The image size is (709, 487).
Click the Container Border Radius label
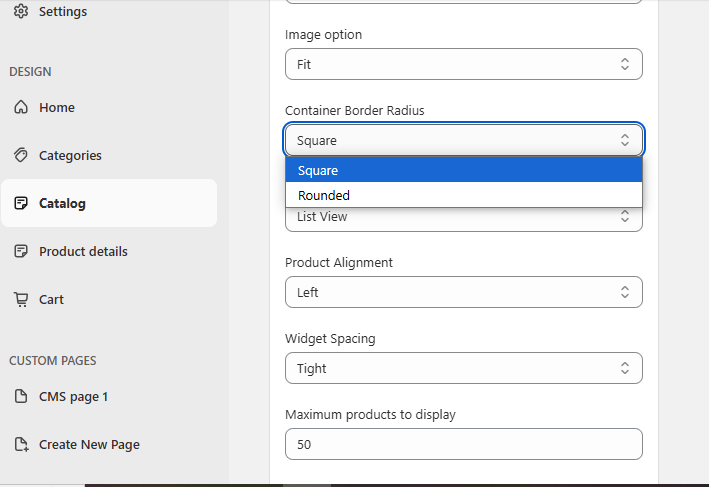354,110
